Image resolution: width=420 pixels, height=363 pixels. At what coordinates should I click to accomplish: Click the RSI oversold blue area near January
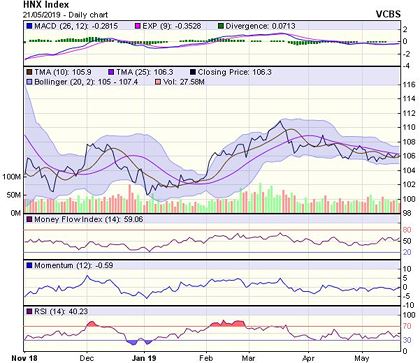[x=133, y=342]
